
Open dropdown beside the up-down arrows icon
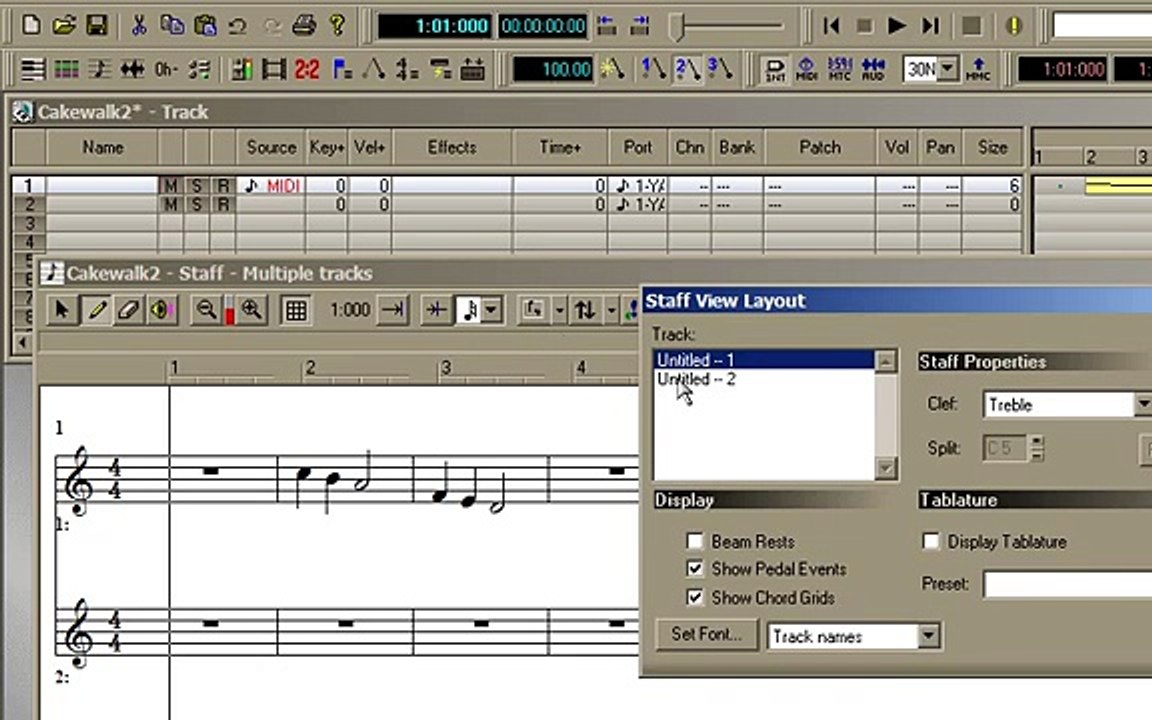point(611,311)
